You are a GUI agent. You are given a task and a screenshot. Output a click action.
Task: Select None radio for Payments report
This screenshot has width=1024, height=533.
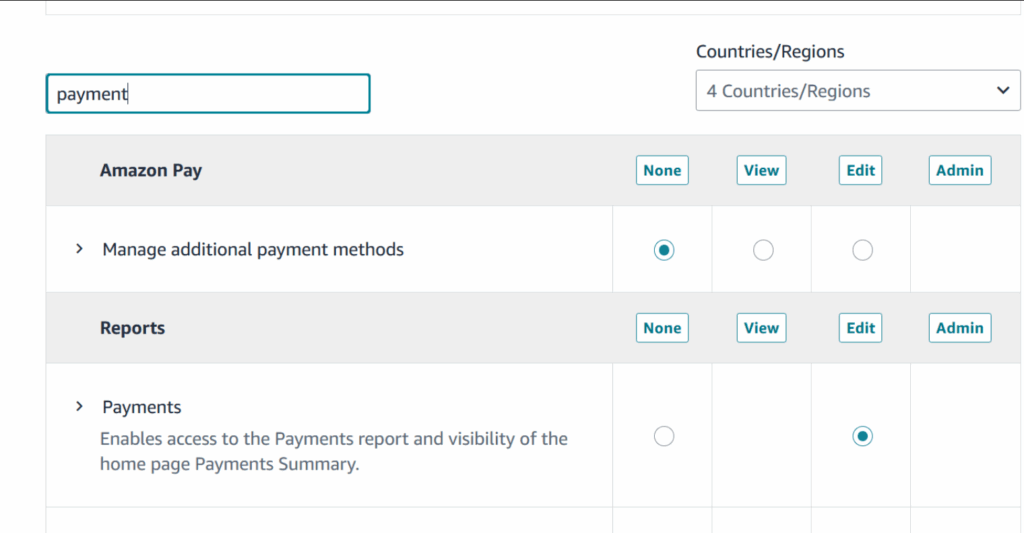[663, 436]
